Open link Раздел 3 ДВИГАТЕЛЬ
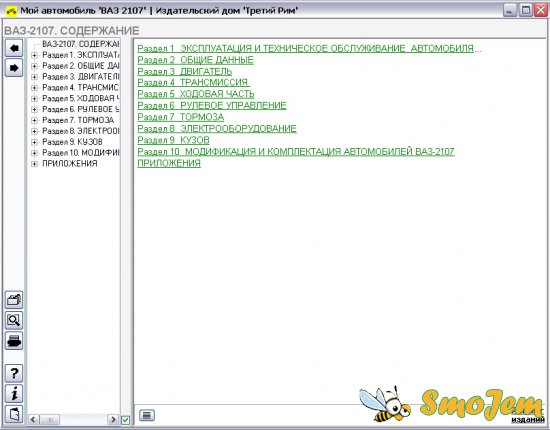This screenshot has height=430, width=550. (185, 72)
